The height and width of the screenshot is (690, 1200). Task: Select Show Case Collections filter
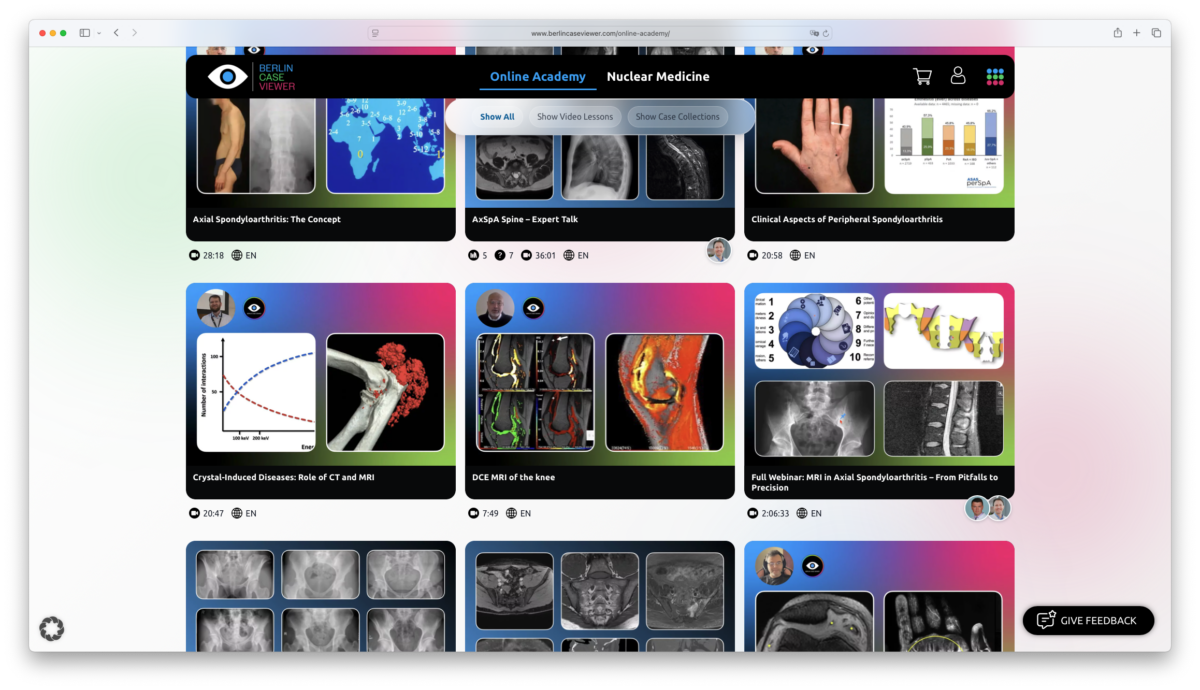coord(678,117)
